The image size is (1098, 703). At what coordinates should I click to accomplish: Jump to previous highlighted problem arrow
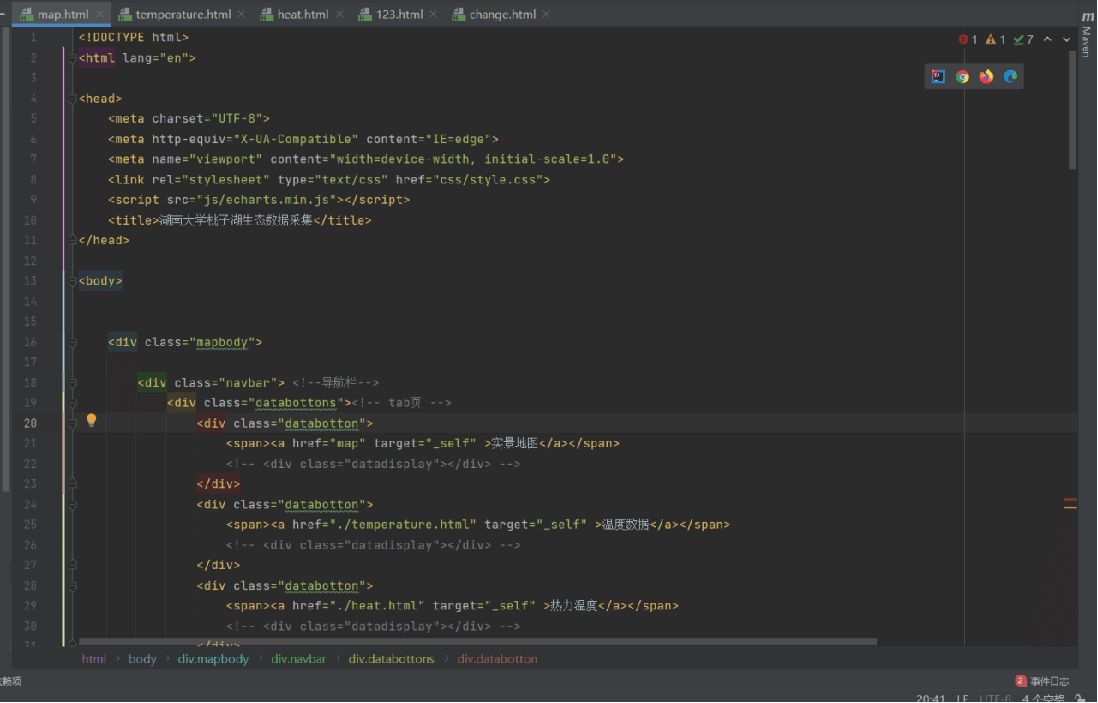1048,40
